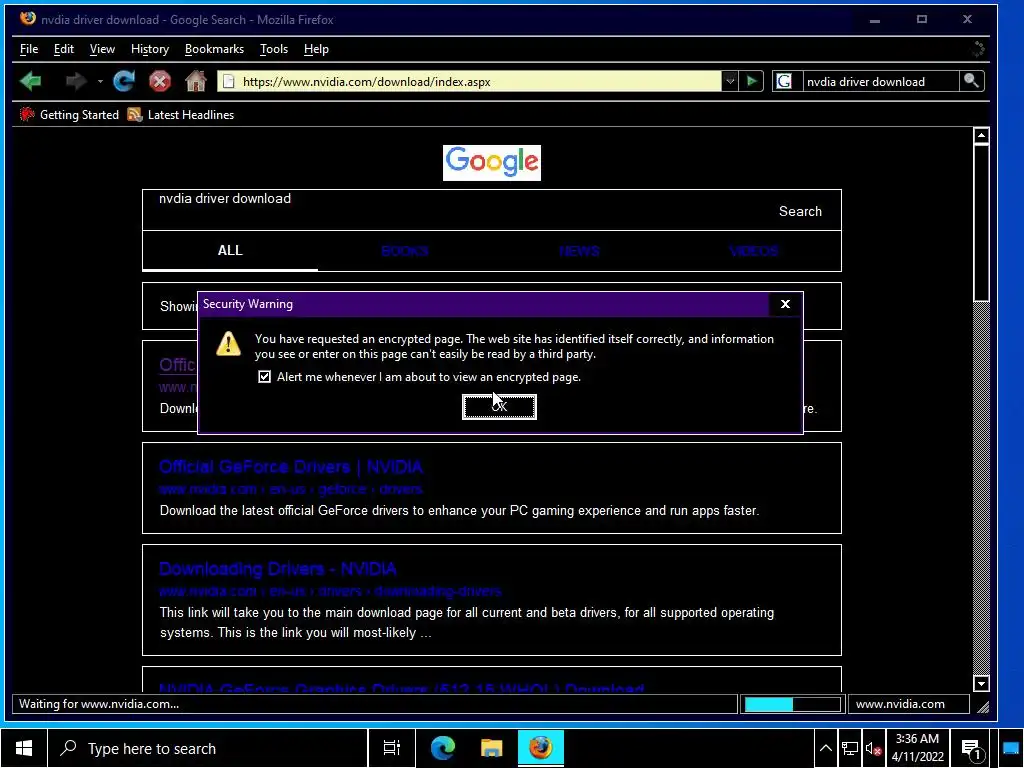Open the Edit menu
The height and width of the screenshot is (768, 1024).
(63, 49)
